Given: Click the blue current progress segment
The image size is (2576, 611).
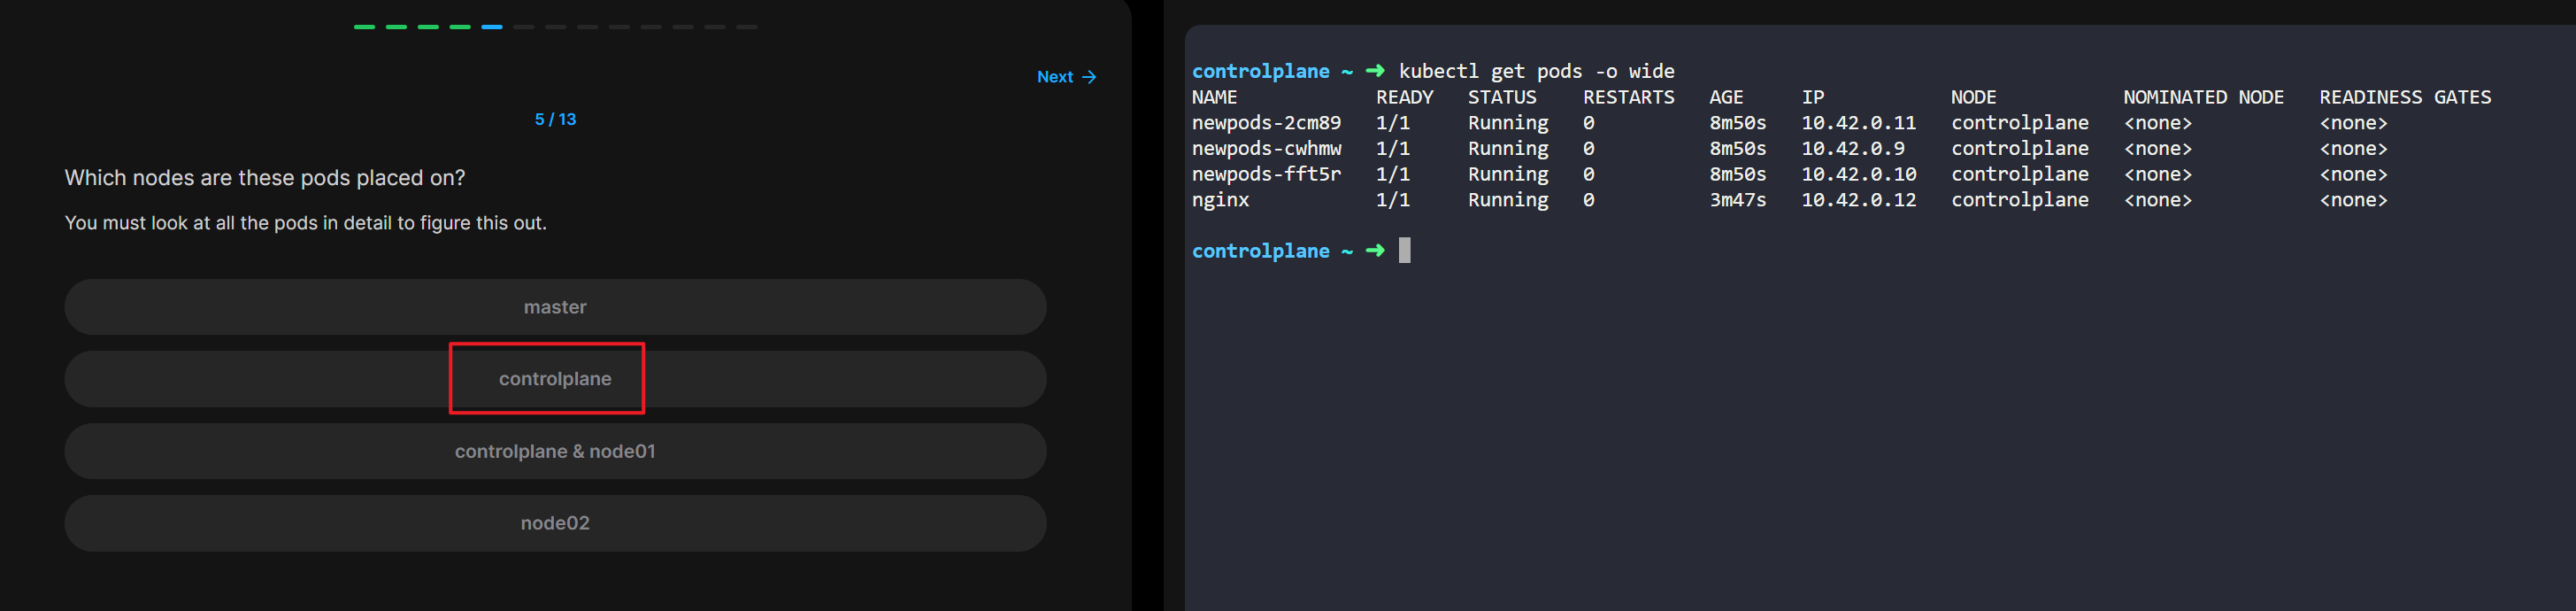Looking at the screenshot, I should 492,27.
